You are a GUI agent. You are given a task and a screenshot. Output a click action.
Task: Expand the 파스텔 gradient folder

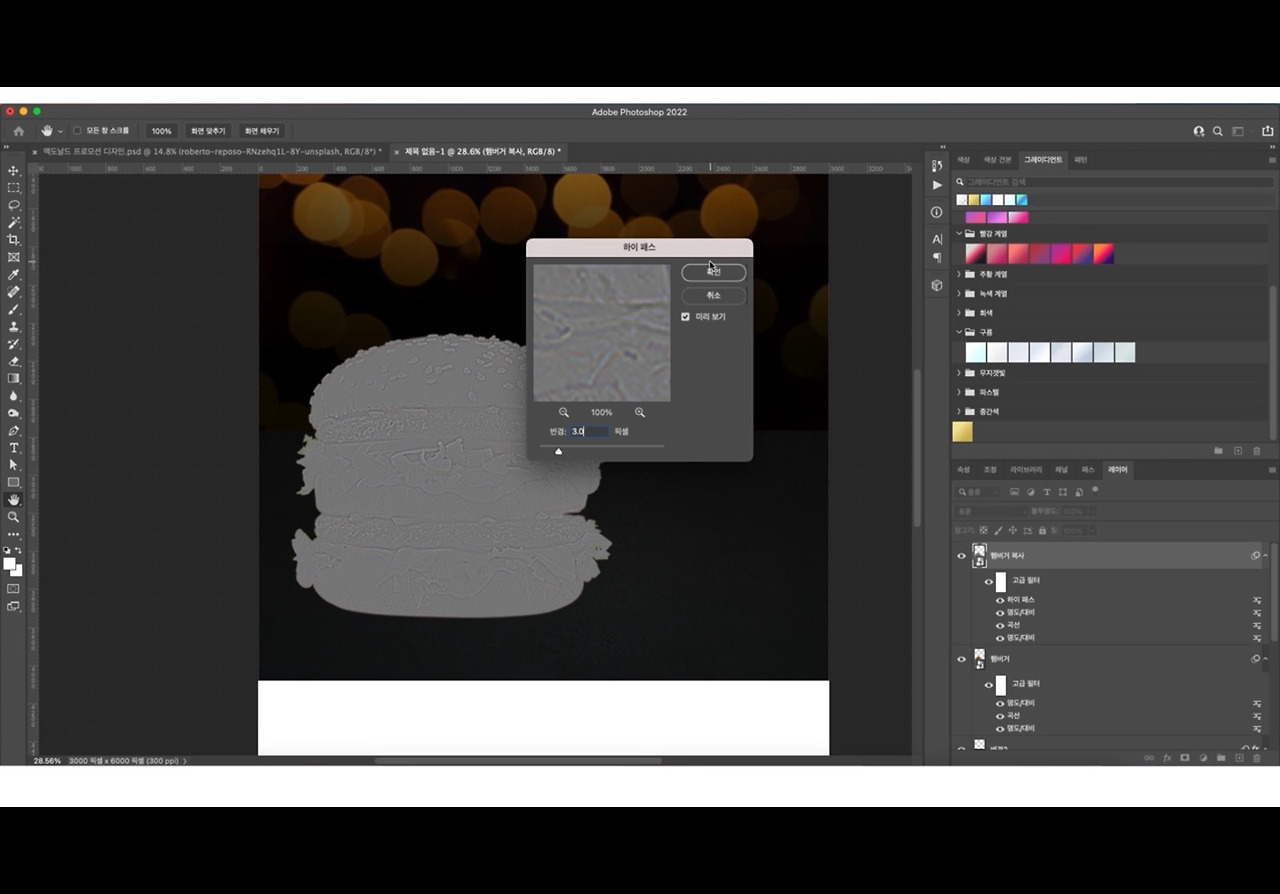click(959, 392)
